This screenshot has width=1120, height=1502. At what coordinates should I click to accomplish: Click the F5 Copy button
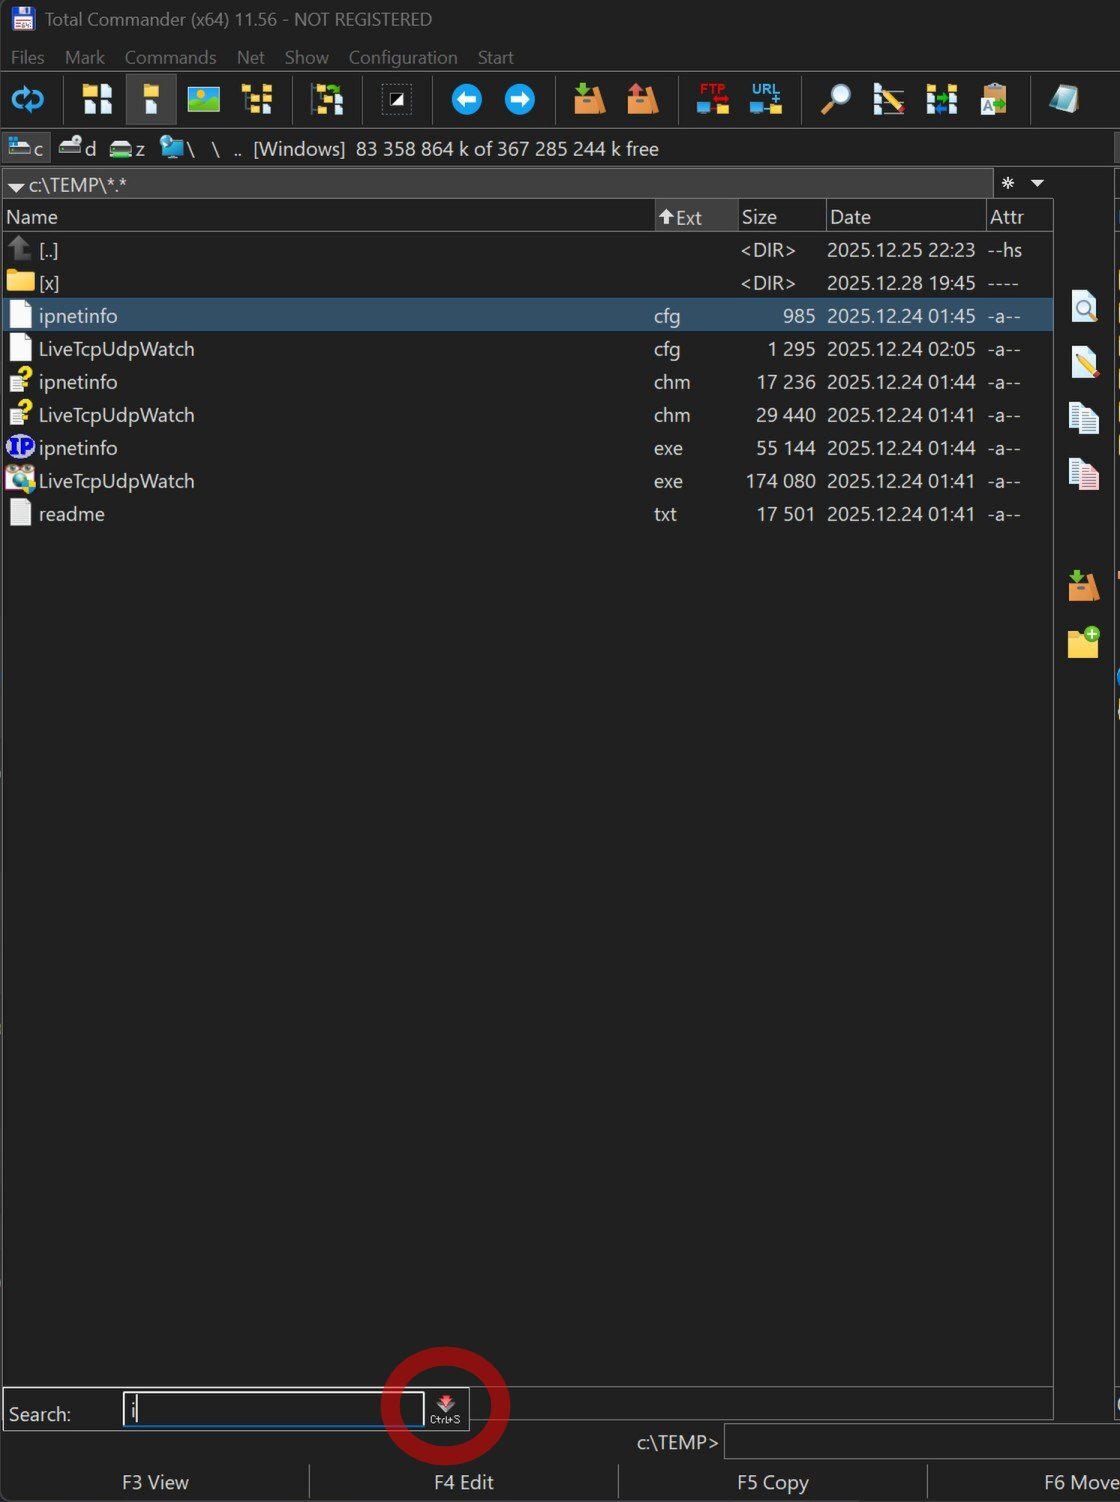[773, 1482]
